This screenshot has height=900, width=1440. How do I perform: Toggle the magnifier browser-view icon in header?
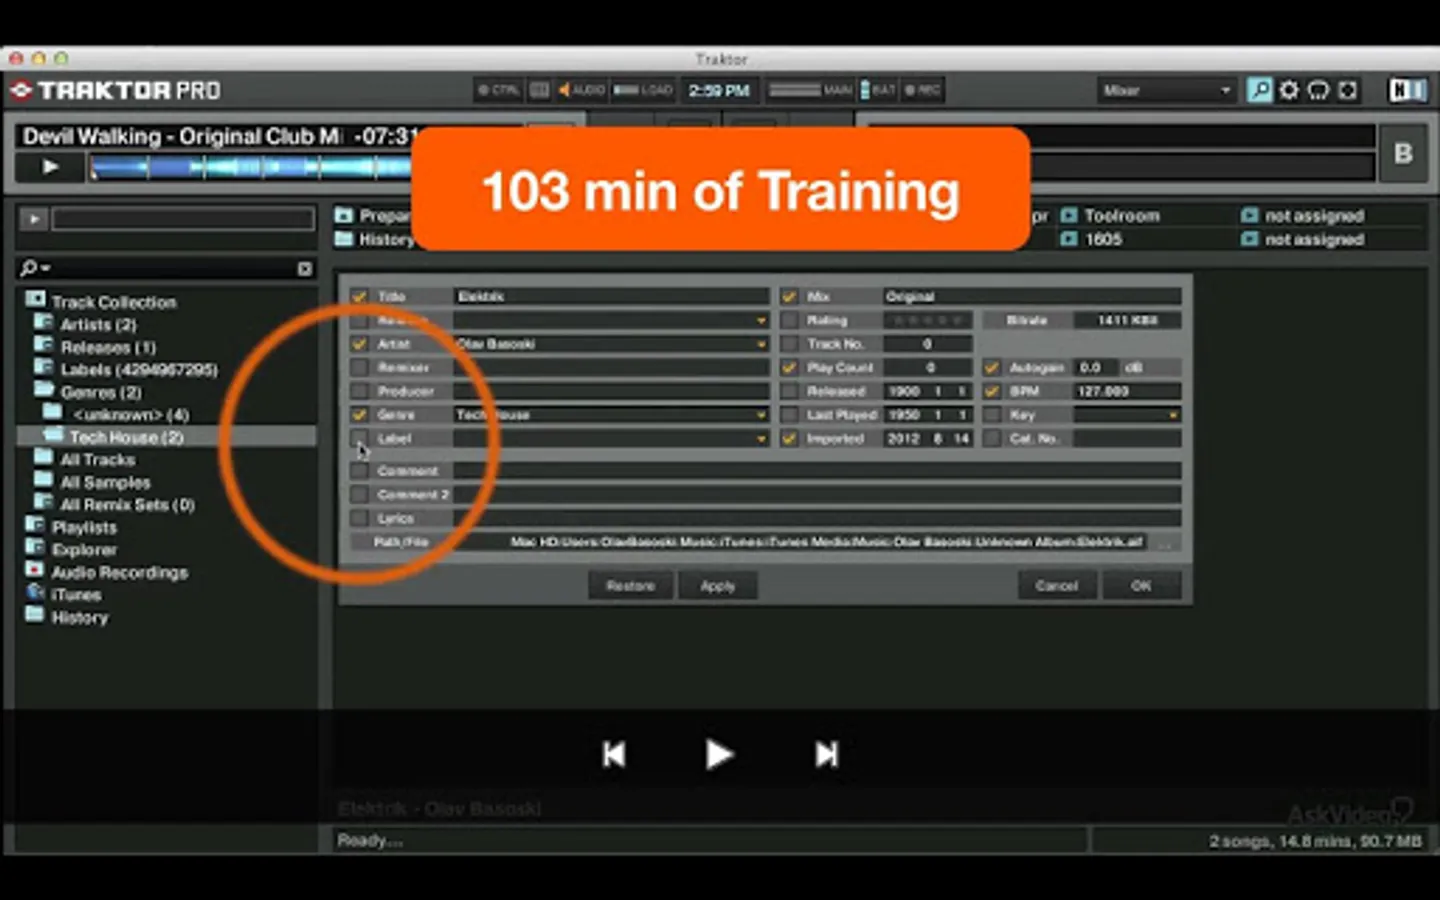[1259, 91]
